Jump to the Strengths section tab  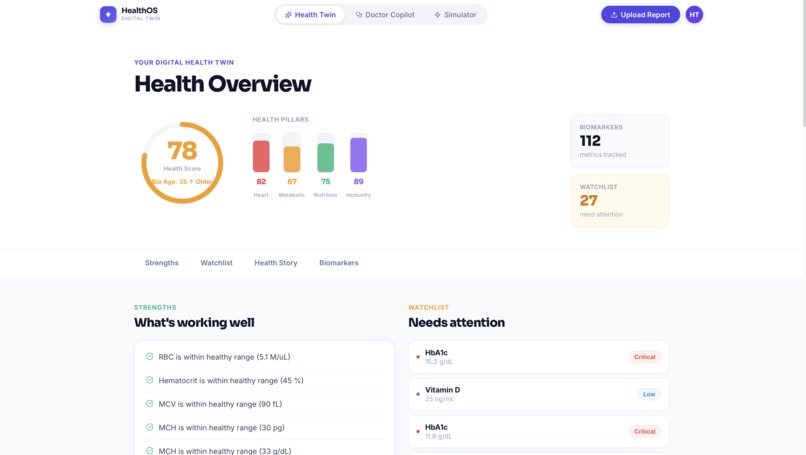161,263
